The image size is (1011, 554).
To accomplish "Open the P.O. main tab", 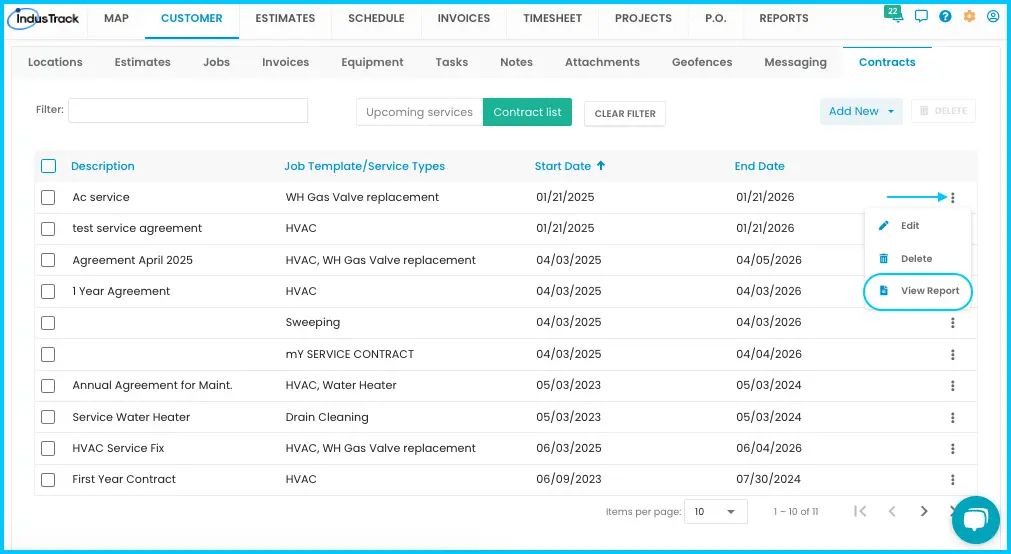I will (x=716, y=18).
